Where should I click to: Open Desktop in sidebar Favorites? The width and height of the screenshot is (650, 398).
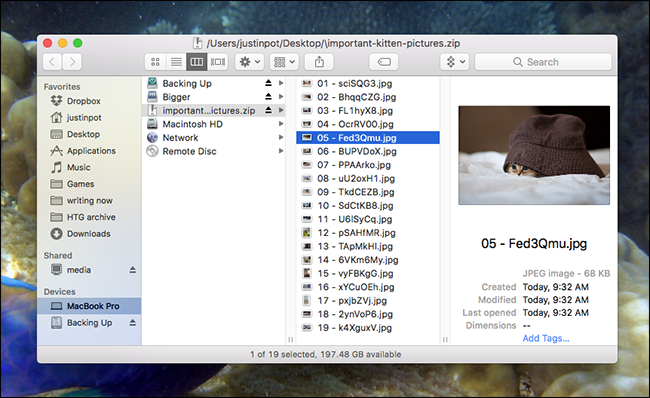pyautogui.click(x=89, y=134)
